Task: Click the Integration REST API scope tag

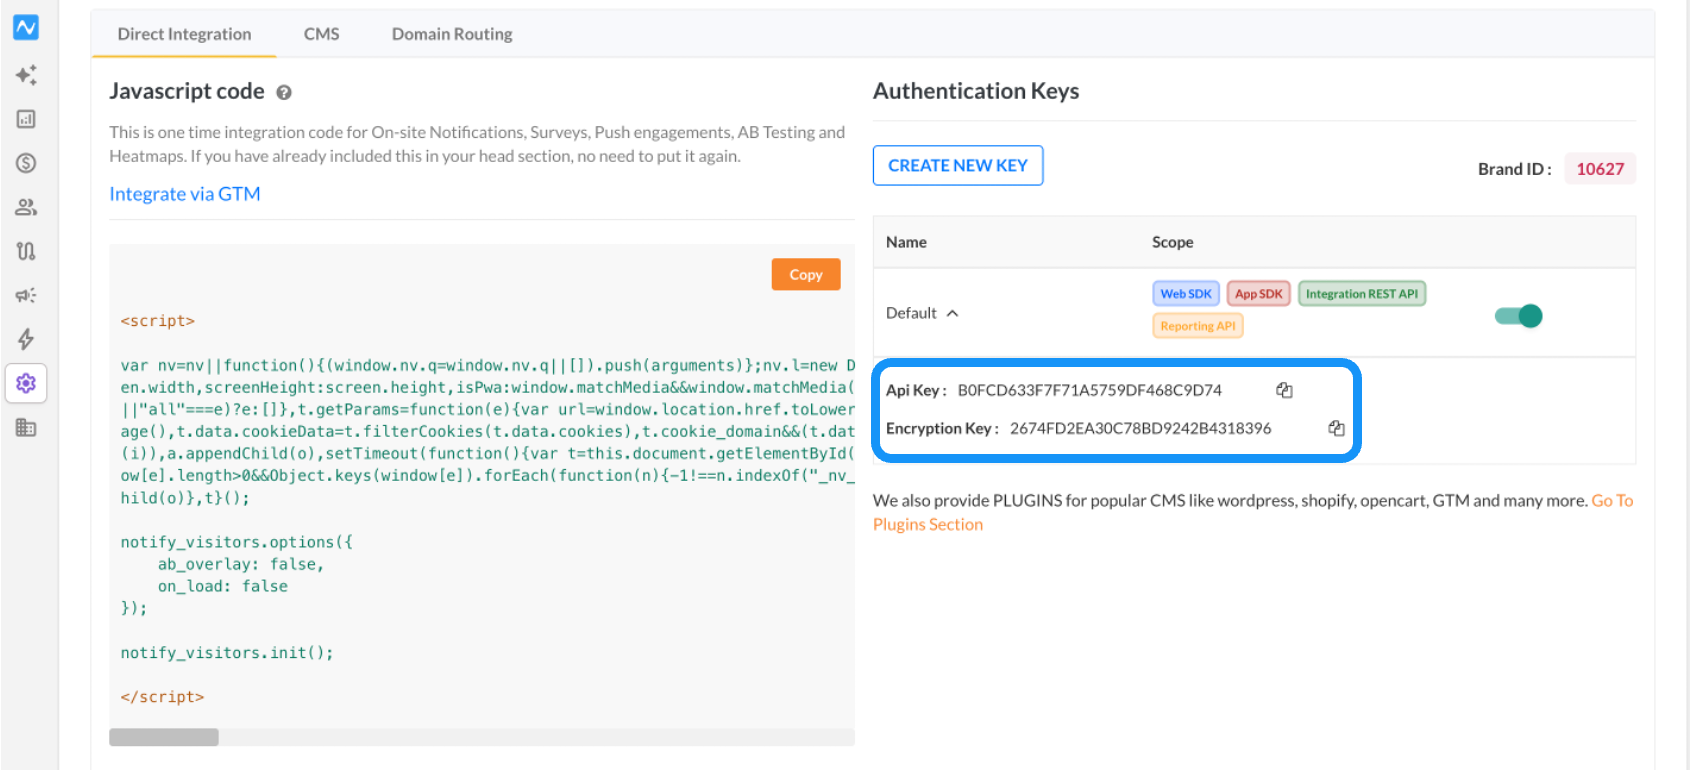Action: pyautogui.click(x=1362, y=294)
